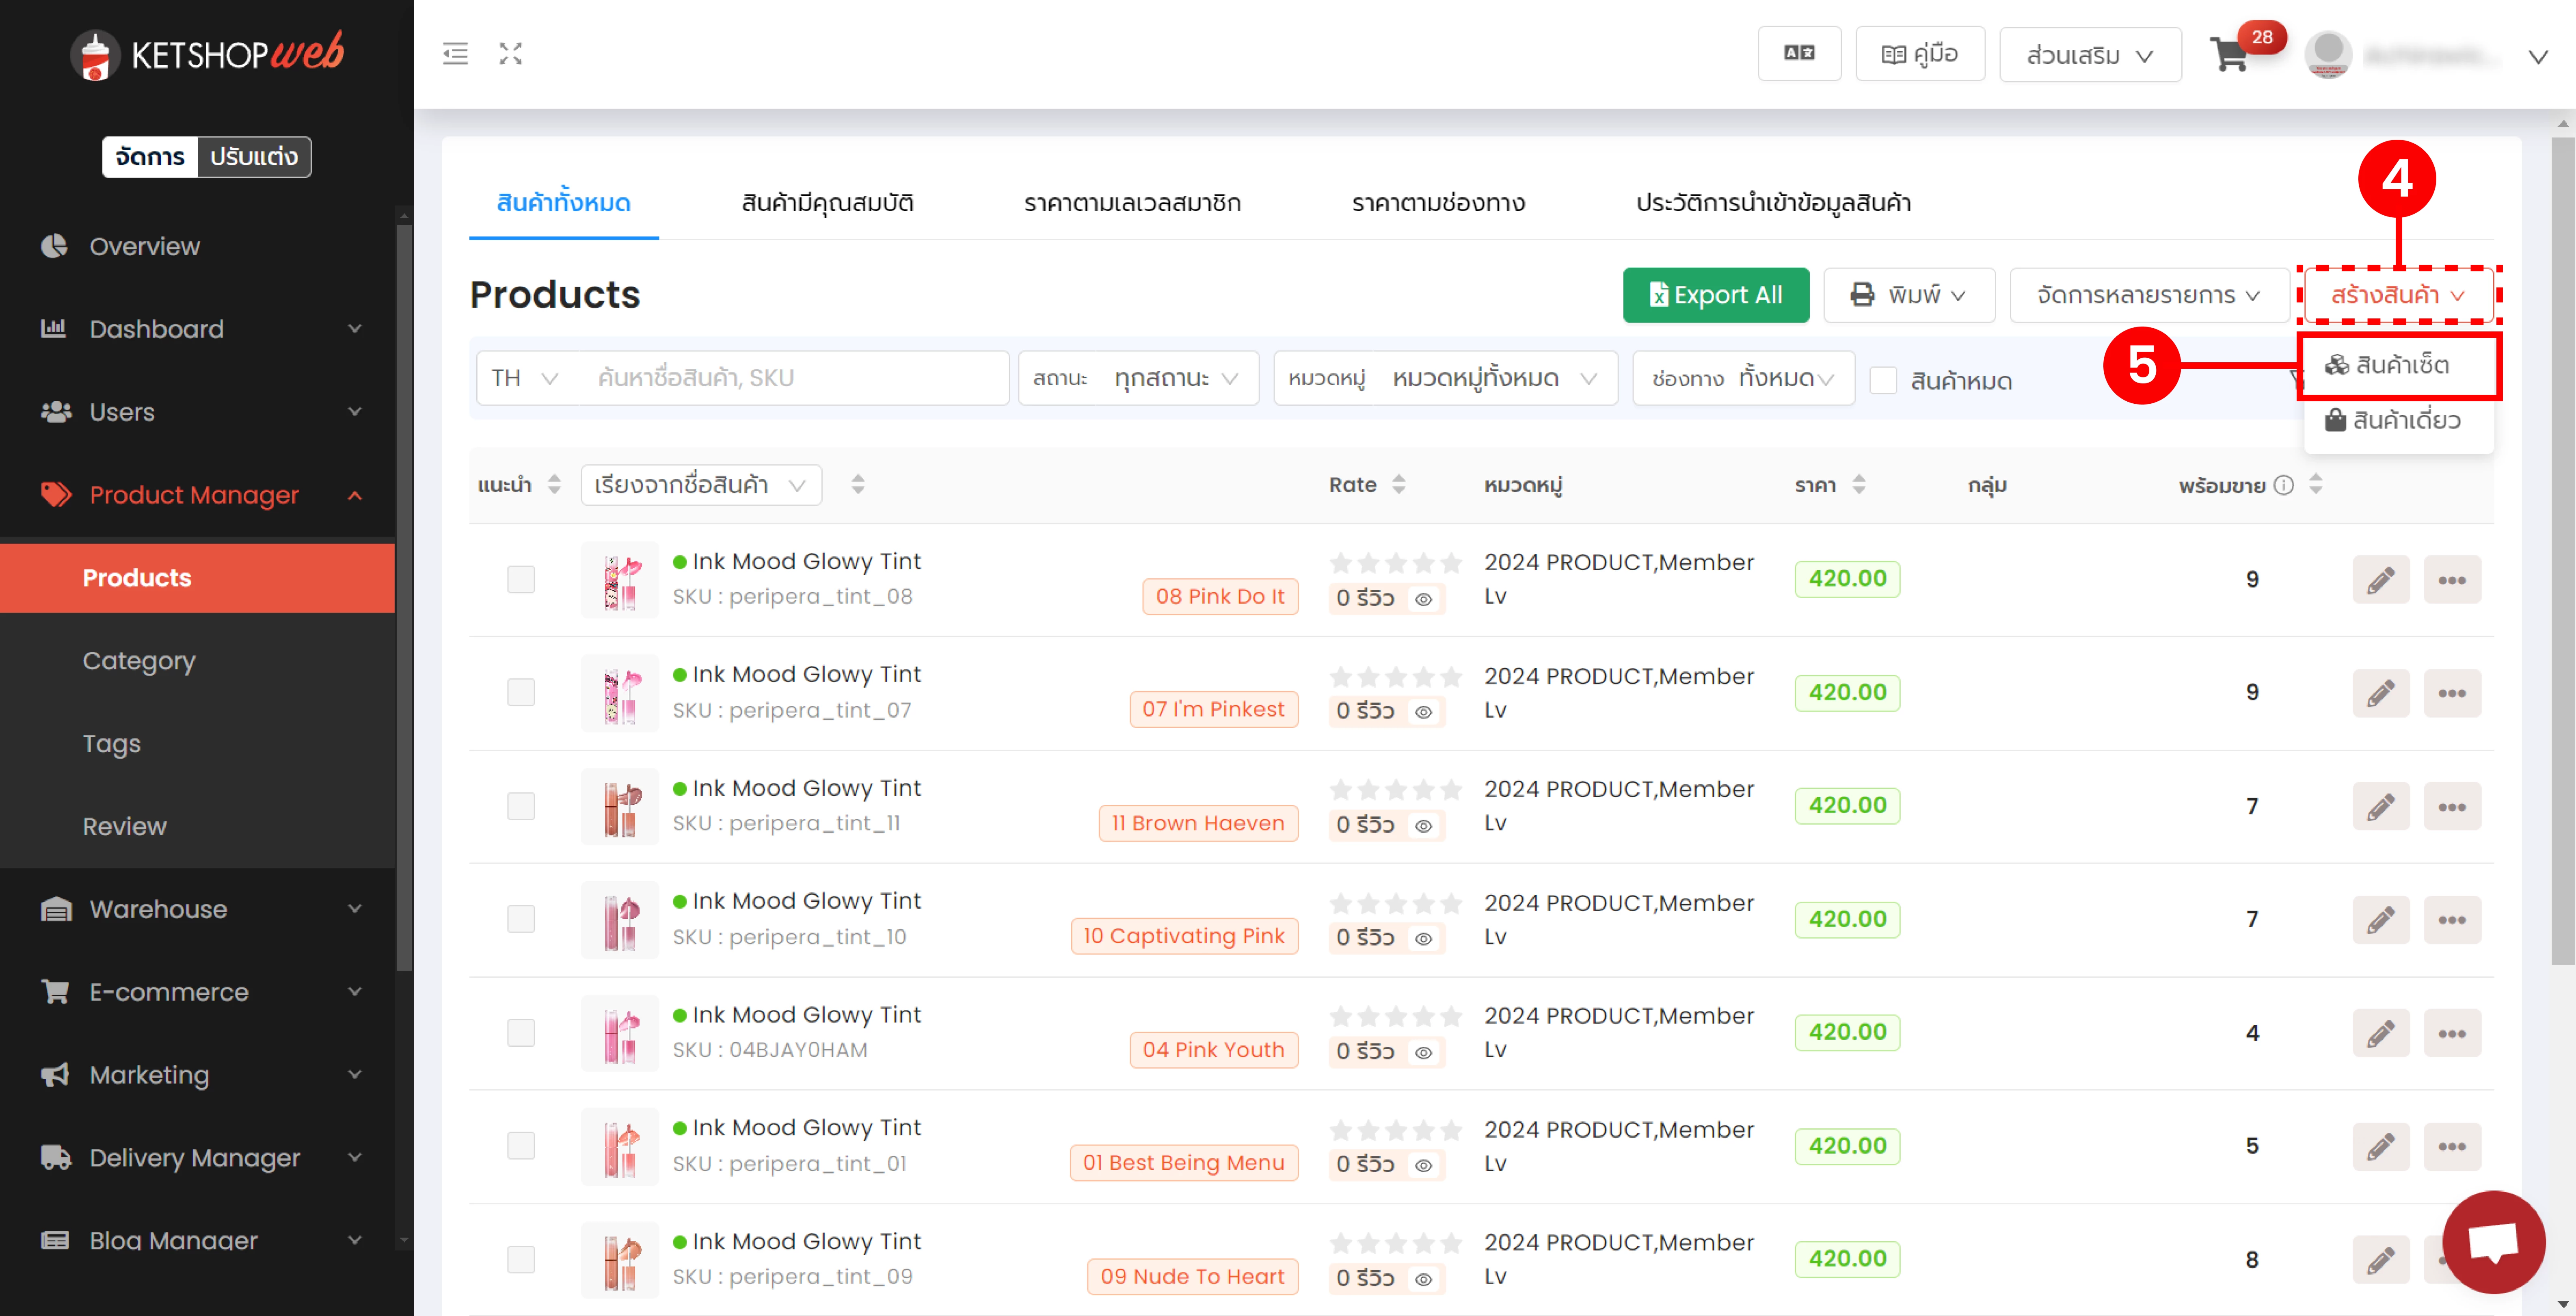Choose สินค้าเซ็ต from the create menu
The image size is (2576, 1316).
(x=2398, y=365)
